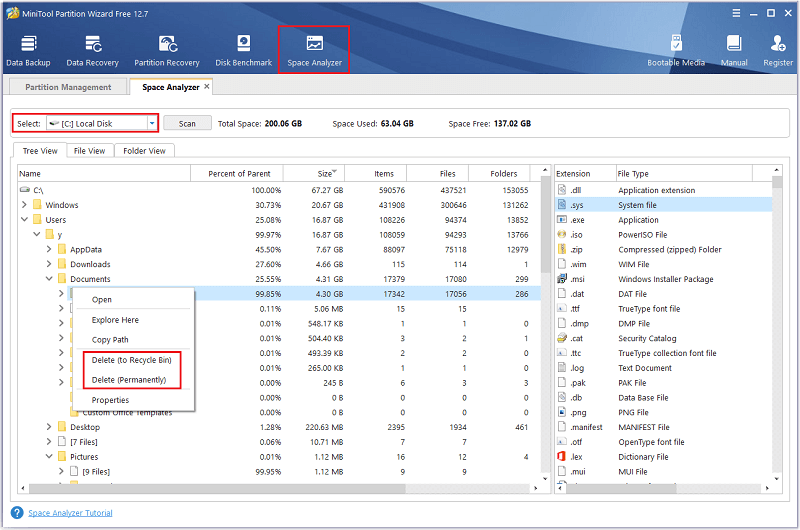Switch to the Folder View tab
The image size is (800, 530).
[144, 150]
